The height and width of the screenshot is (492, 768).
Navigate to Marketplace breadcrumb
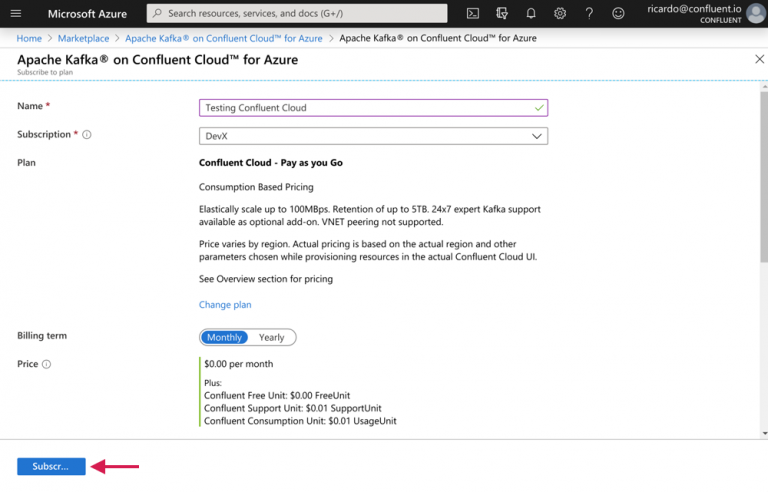tap(83, 38)
